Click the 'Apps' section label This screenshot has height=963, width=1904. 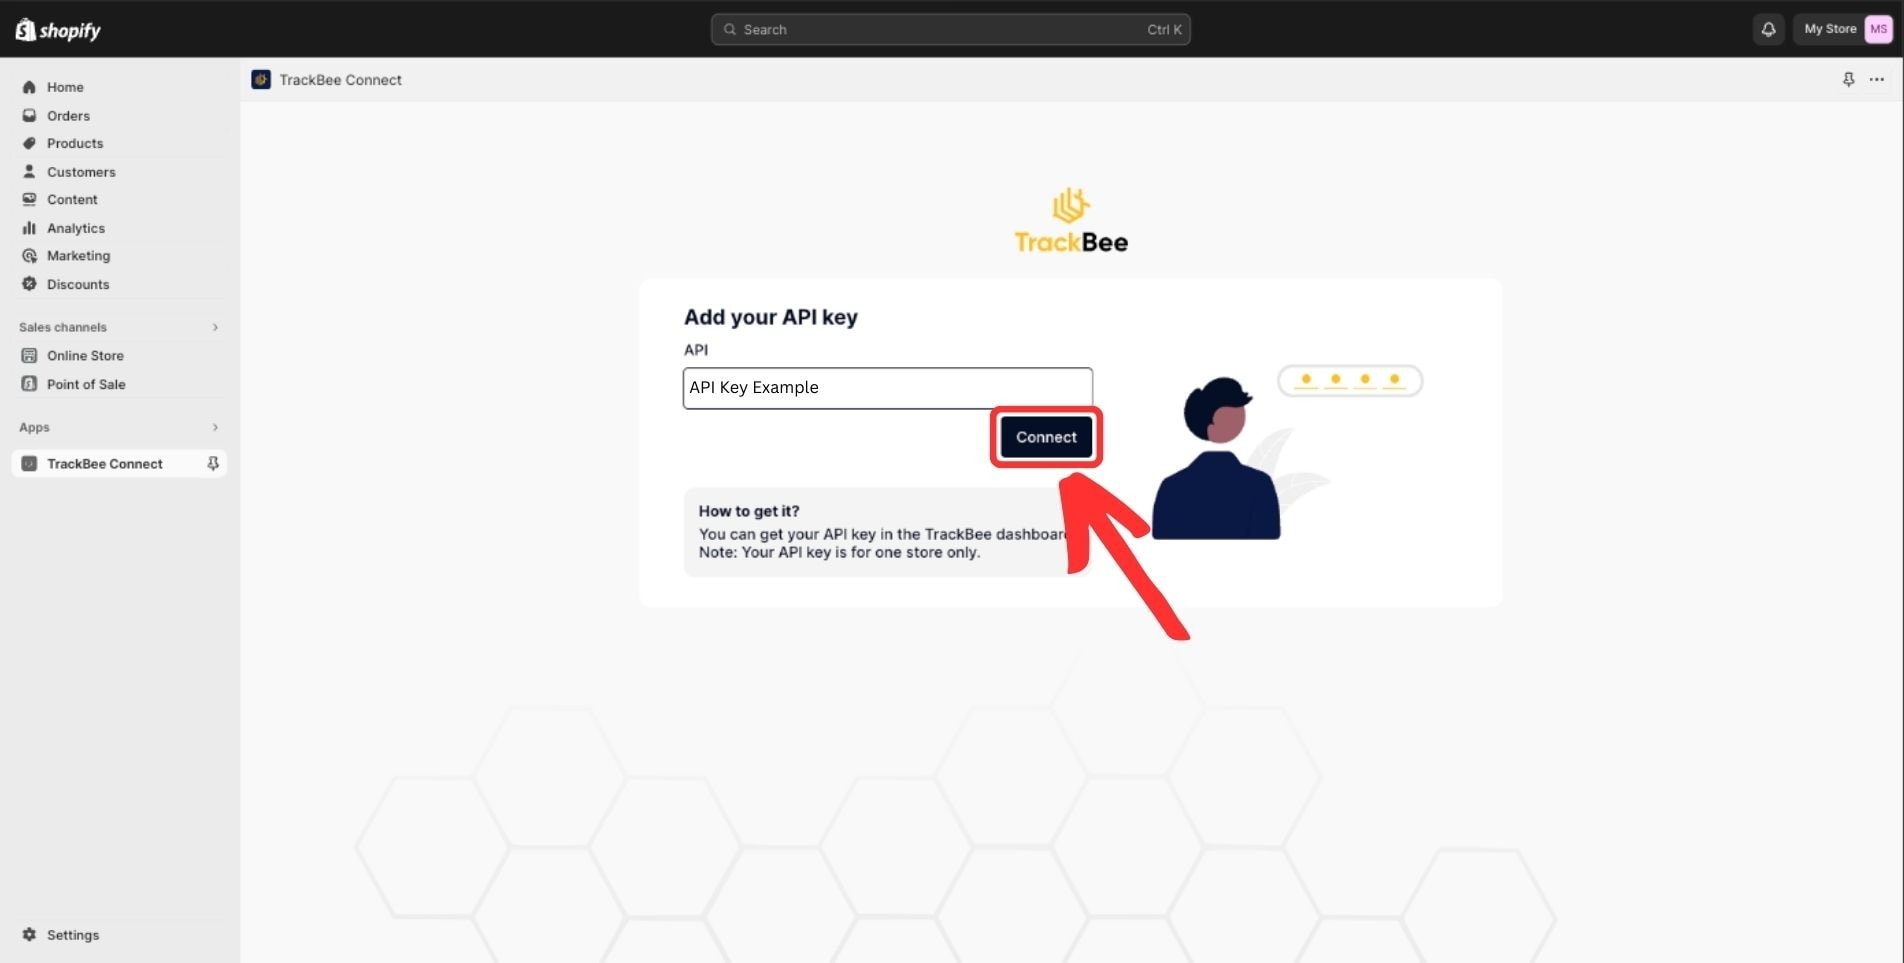pos(34,427)
